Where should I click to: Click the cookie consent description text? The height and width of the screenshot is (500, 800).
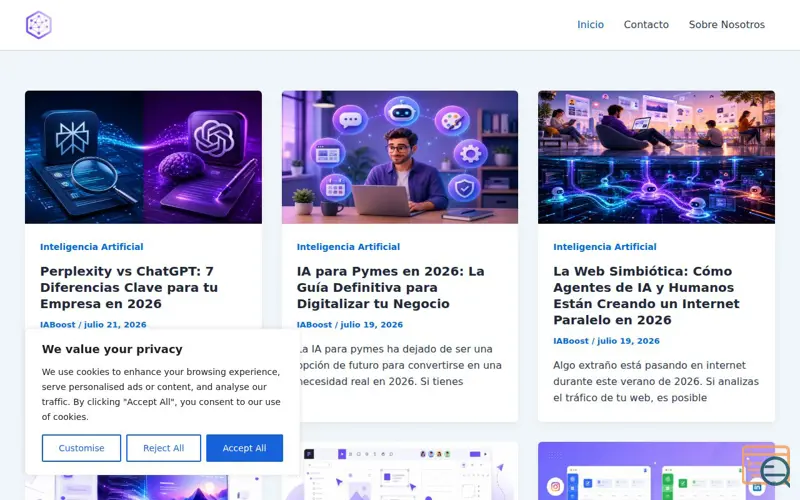click(x=161, y=394)
